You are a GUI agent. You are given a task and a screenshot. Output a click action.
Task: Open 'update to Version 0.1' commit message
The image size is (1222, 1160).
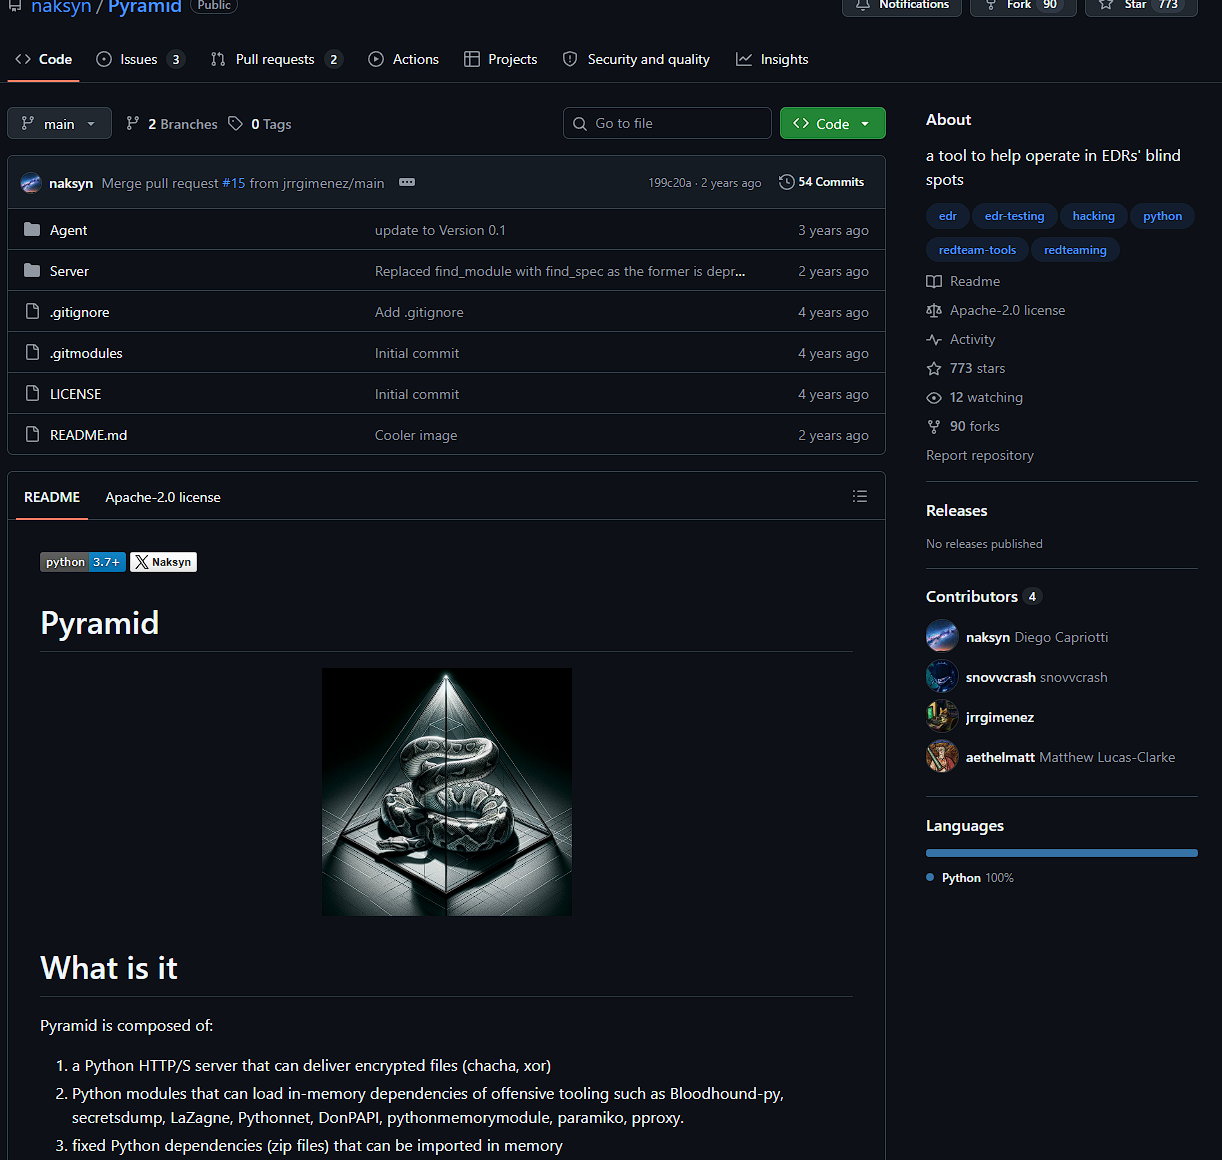[x=440, y=230]
